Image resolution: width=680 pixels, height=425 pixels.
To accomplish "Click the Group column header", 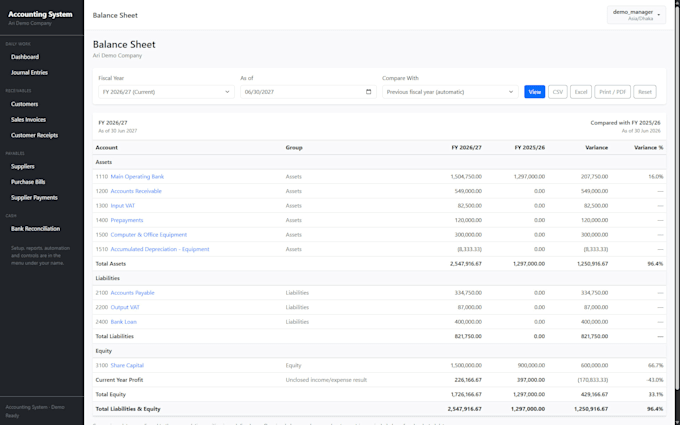I will click(294, 148).
